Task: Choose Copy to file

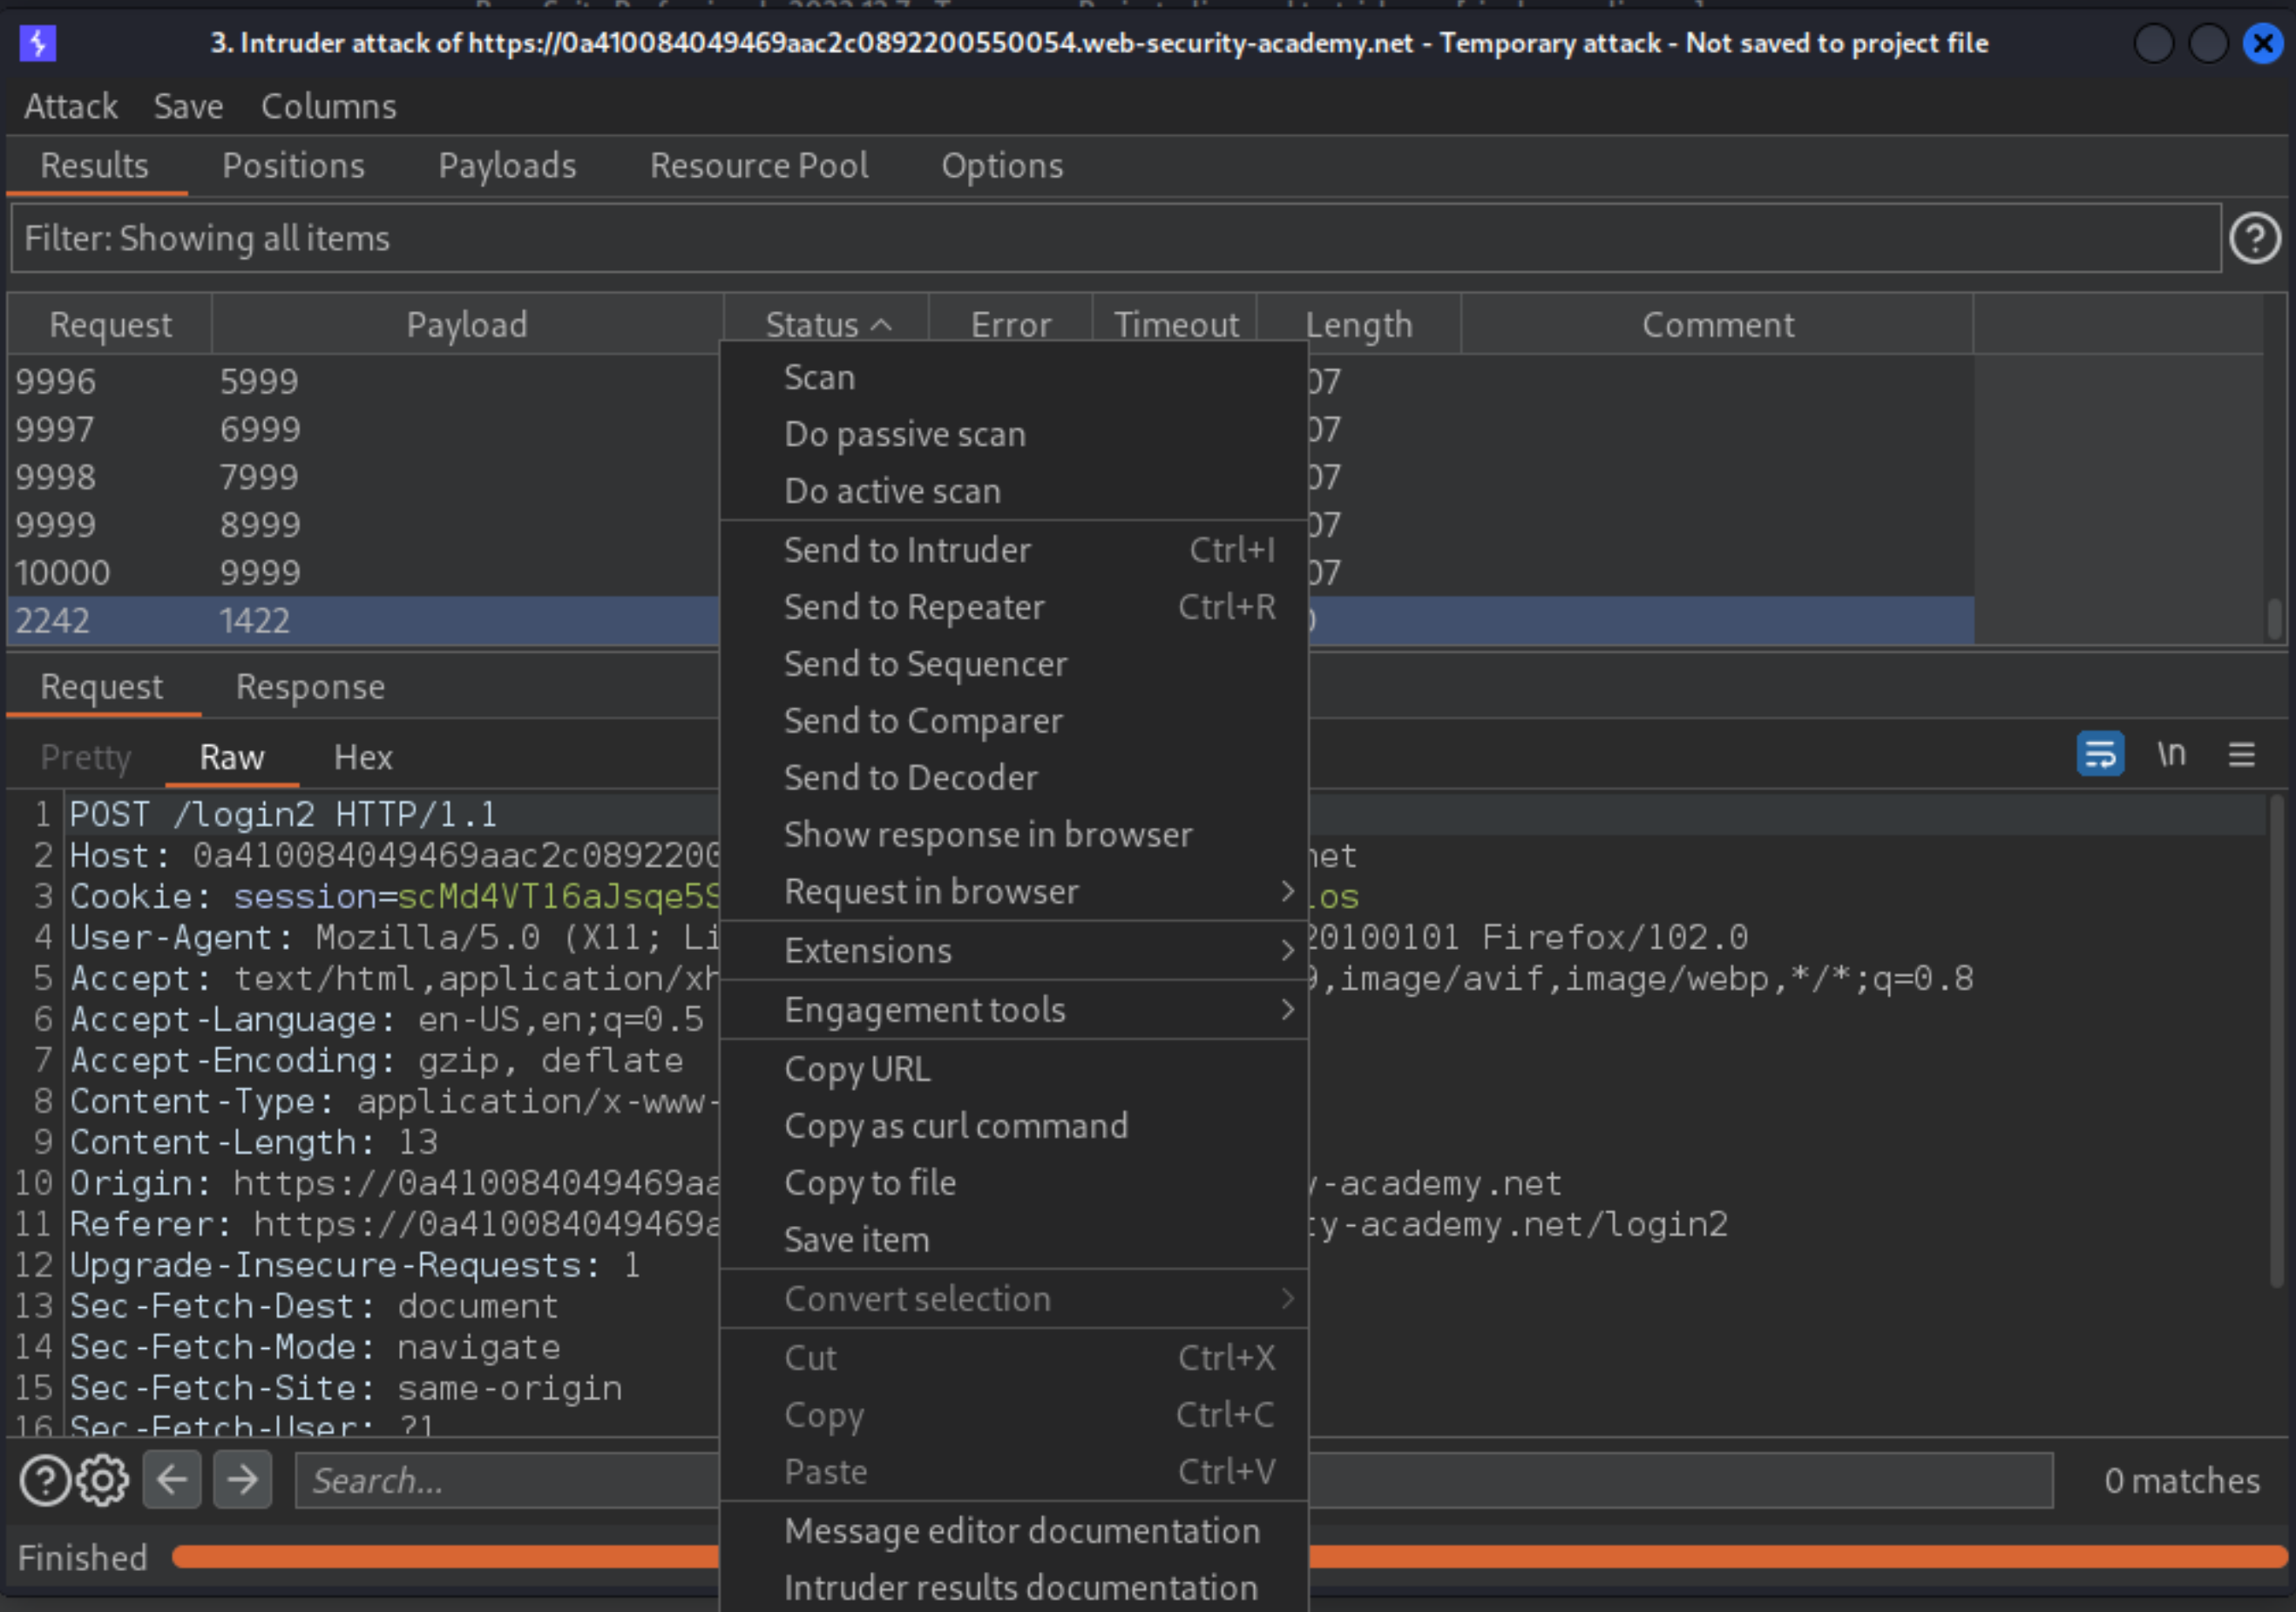Action: point(1014,1183)
